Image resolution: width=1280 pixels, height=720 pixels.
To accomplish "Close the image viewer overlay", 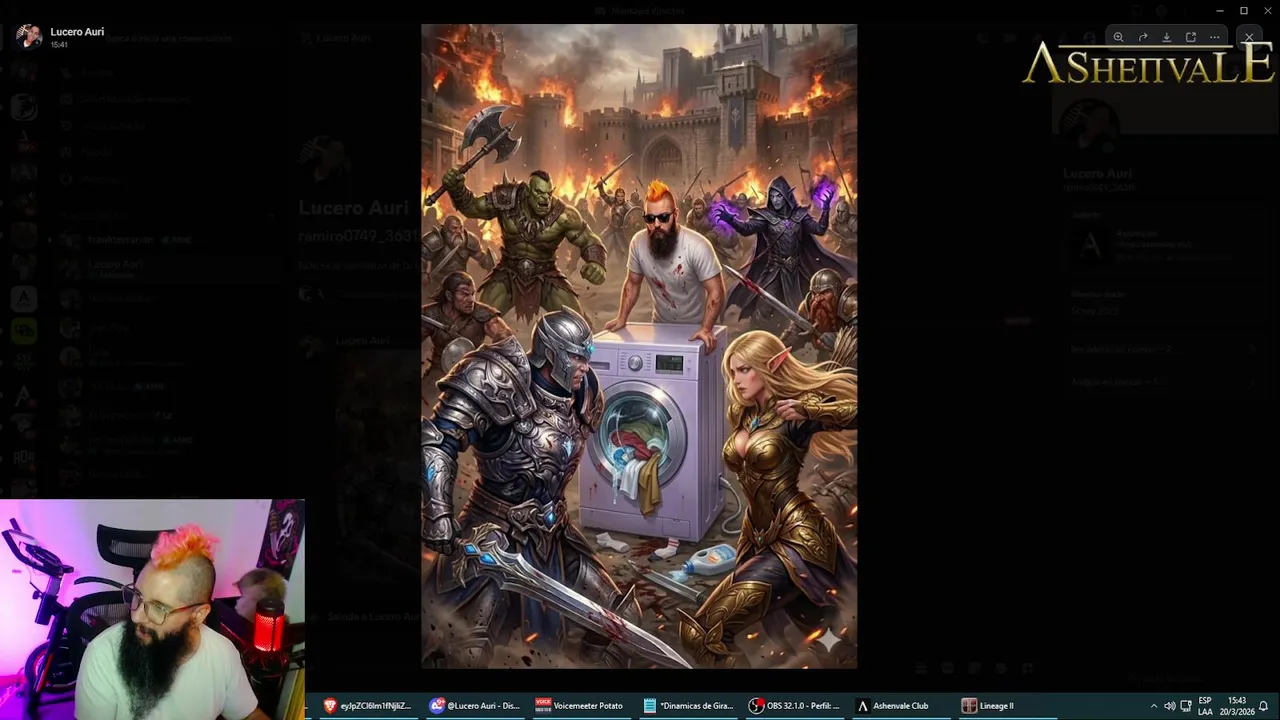I will click(1249, 37).
